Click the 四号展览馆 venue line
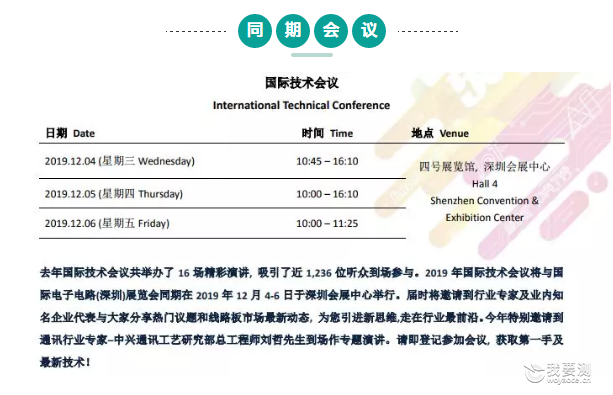613x395 pixels. click(x=485, y=167)
